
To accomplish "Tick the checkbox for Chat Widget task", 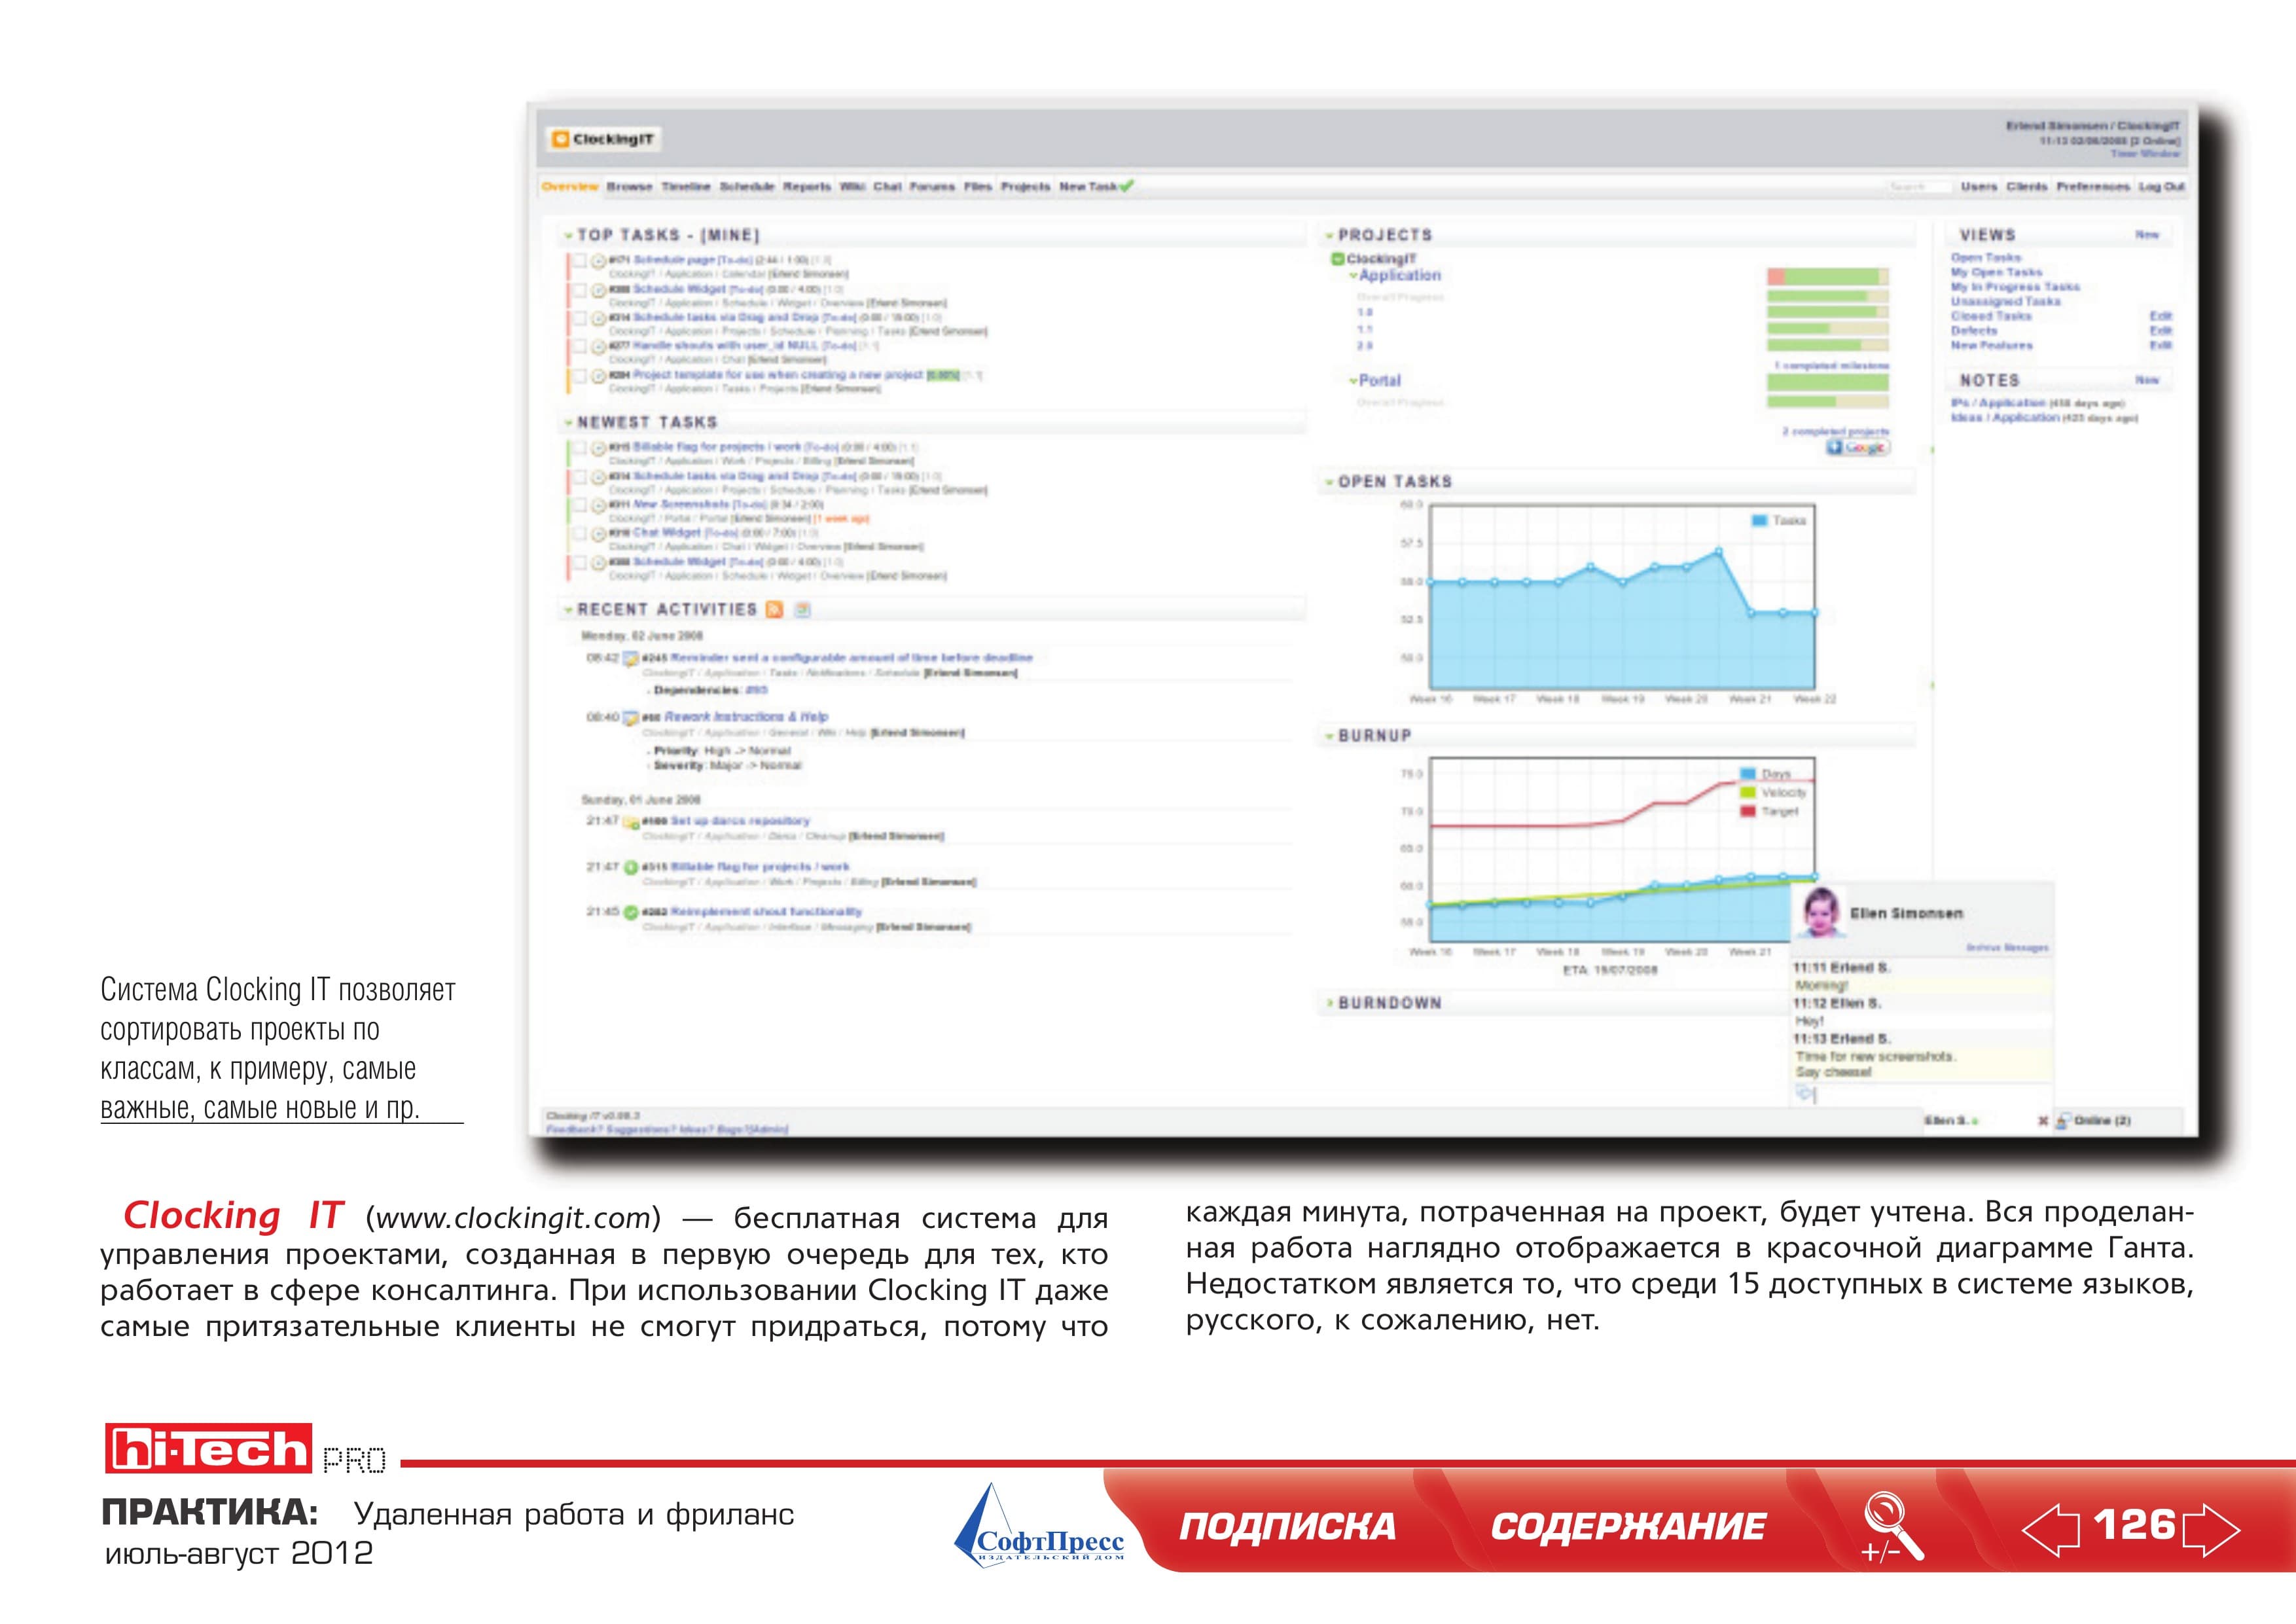I will [x=580, y=534].
